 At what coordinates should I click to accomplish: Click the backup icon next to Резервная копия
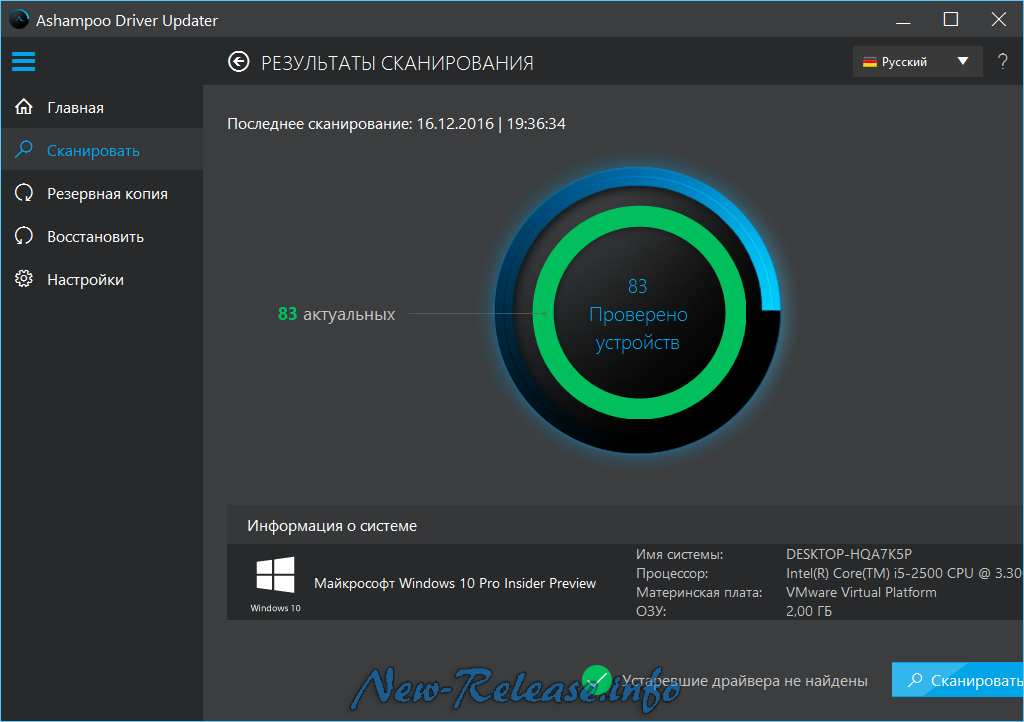tap(24, 193)
